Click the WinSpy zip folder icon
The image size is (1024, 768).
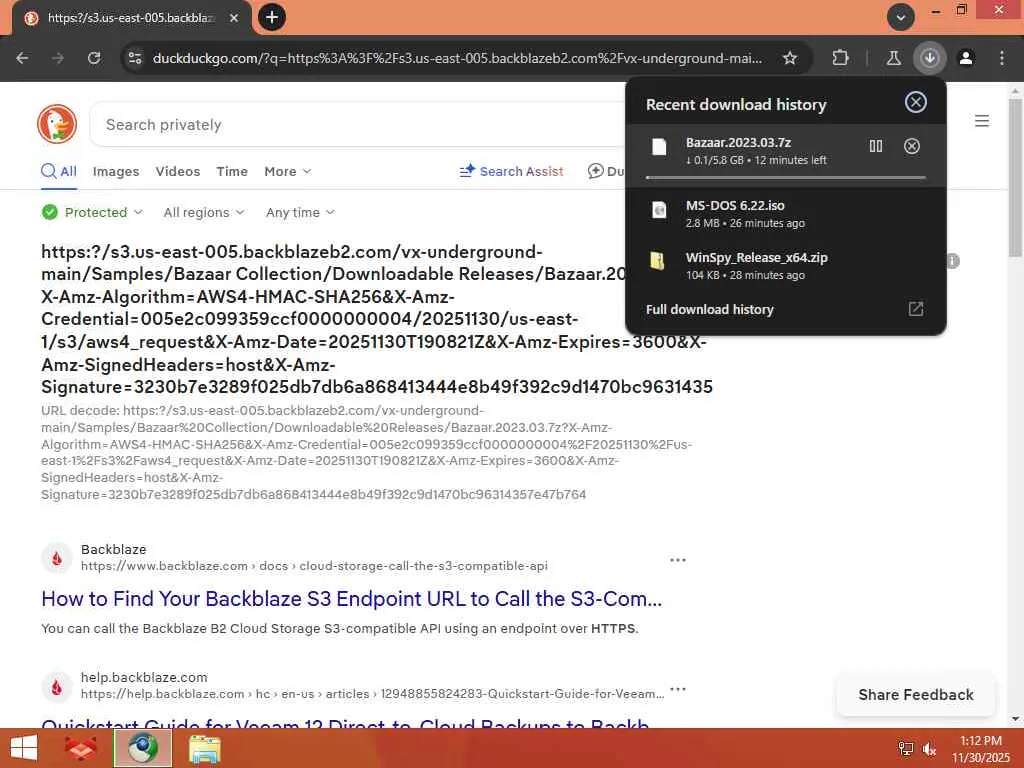658,261
